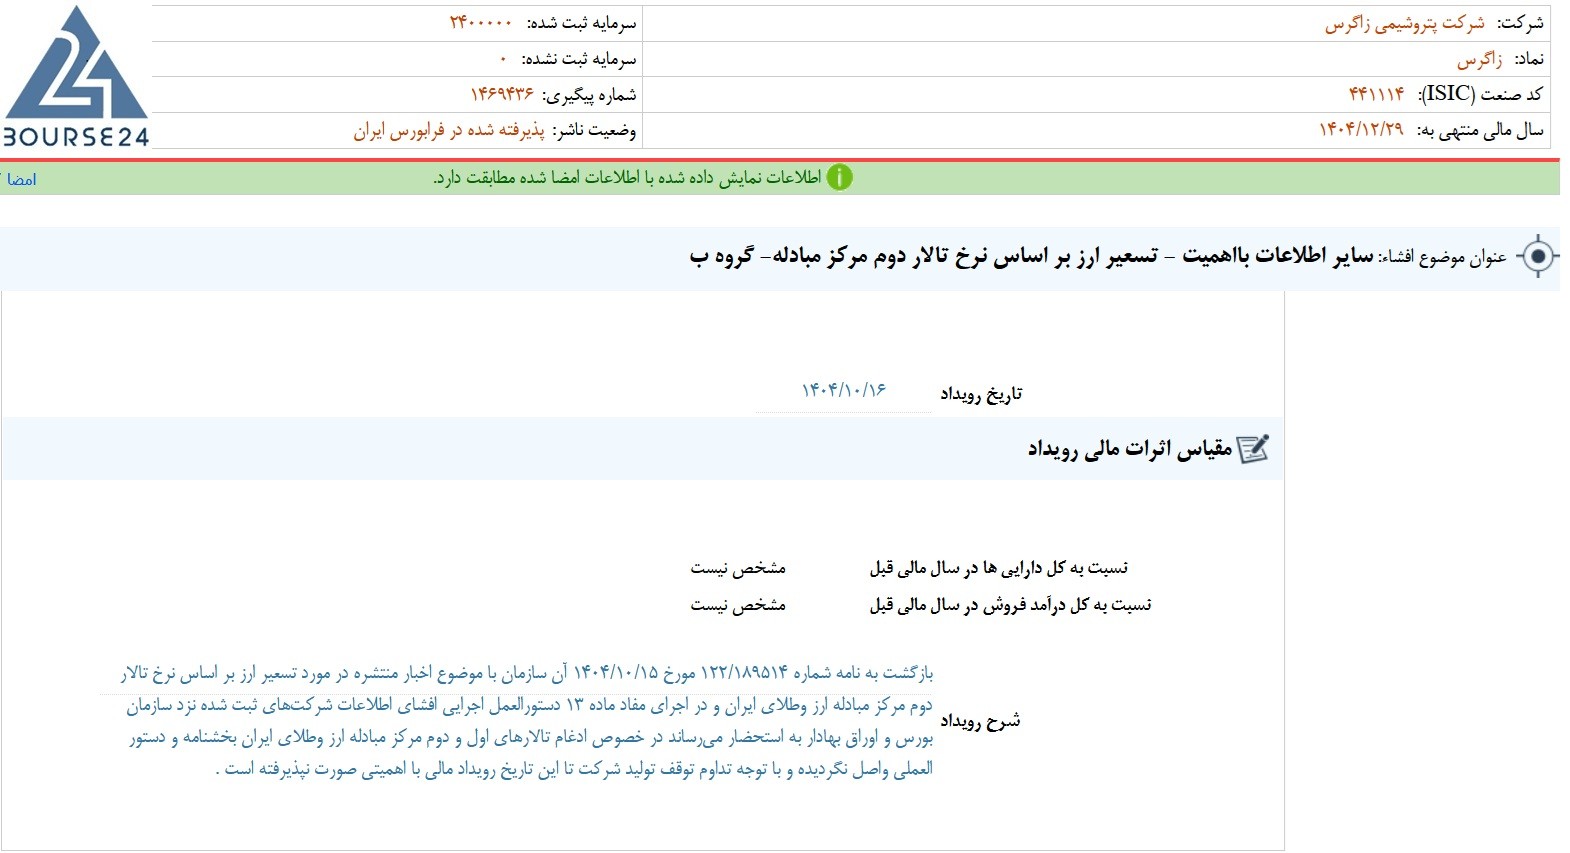Click the company name شرکت پتروشیمی زاگرس
1570x853 pixels.
[x=1405, y=23]
